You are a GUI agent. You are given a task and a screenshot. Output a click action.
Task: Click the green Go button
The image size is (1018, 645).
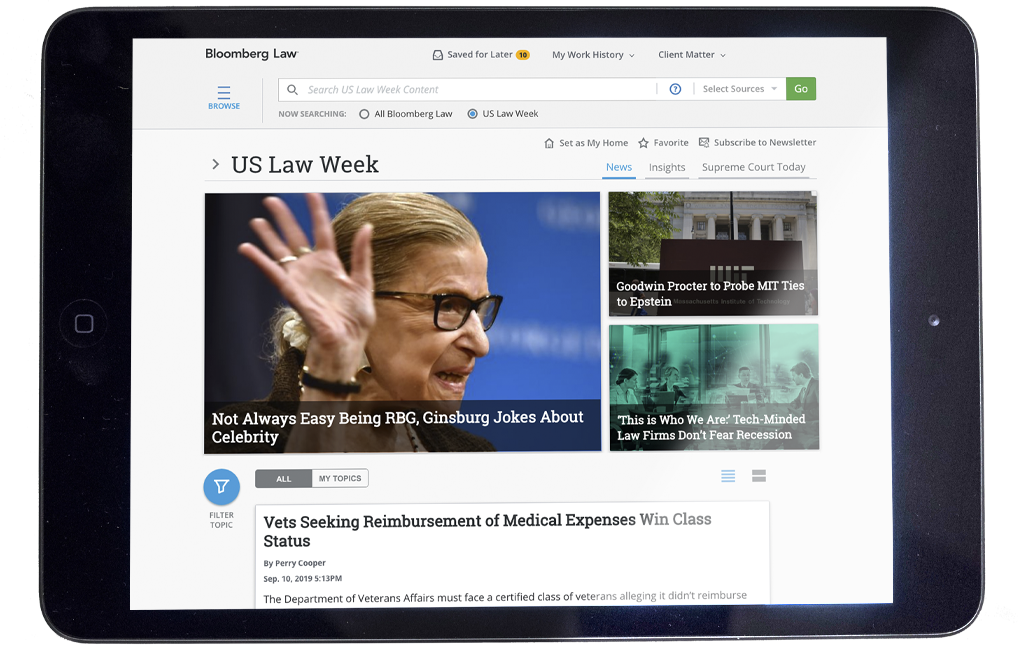801,89
